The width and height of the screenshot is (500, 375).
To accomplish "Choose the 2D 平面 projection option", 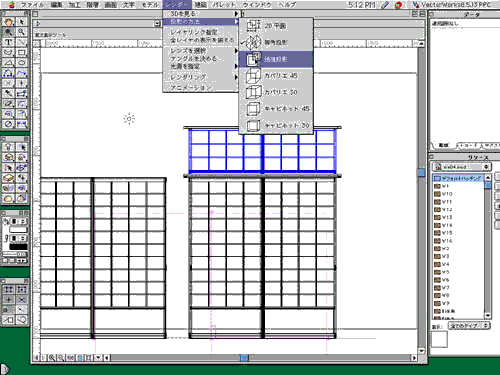I will pyautogui.click(x=276, y=26).
